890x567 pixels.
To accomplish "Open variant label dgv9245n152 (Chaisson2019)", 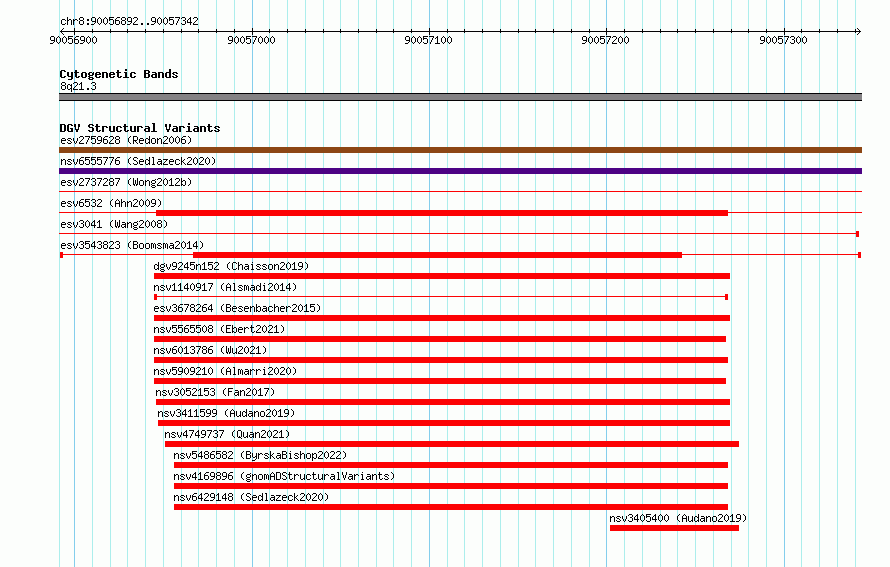I will pos(231,266).
